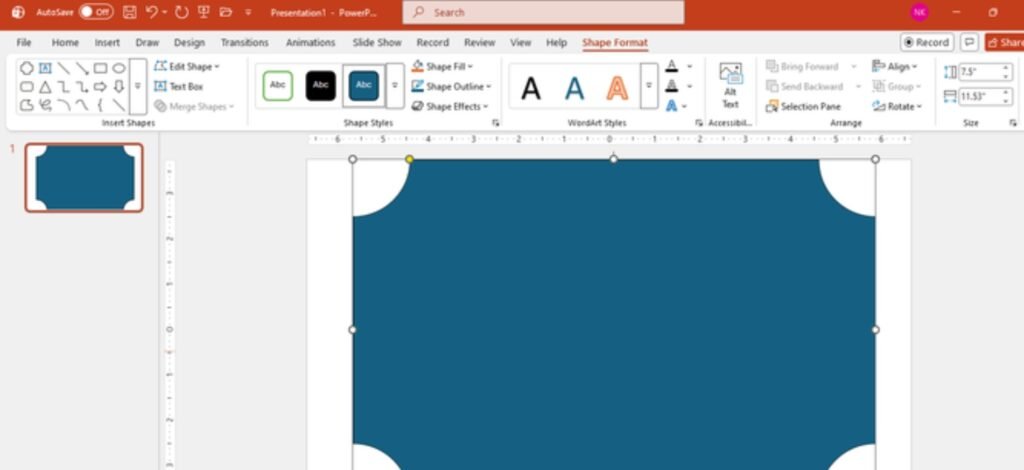Select the text box shape in shapes gallery
1024x470 pixels.
coord(45,68)
